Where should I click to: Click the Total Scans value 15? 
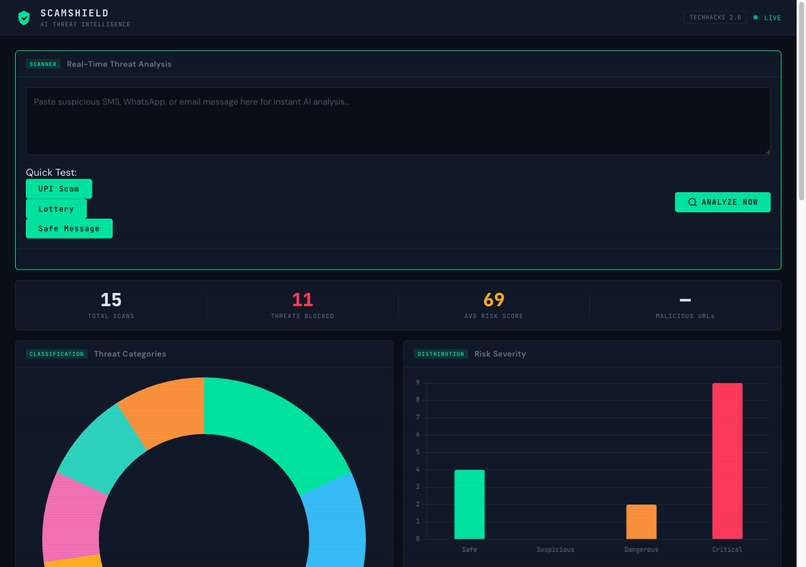coord(111,299)
